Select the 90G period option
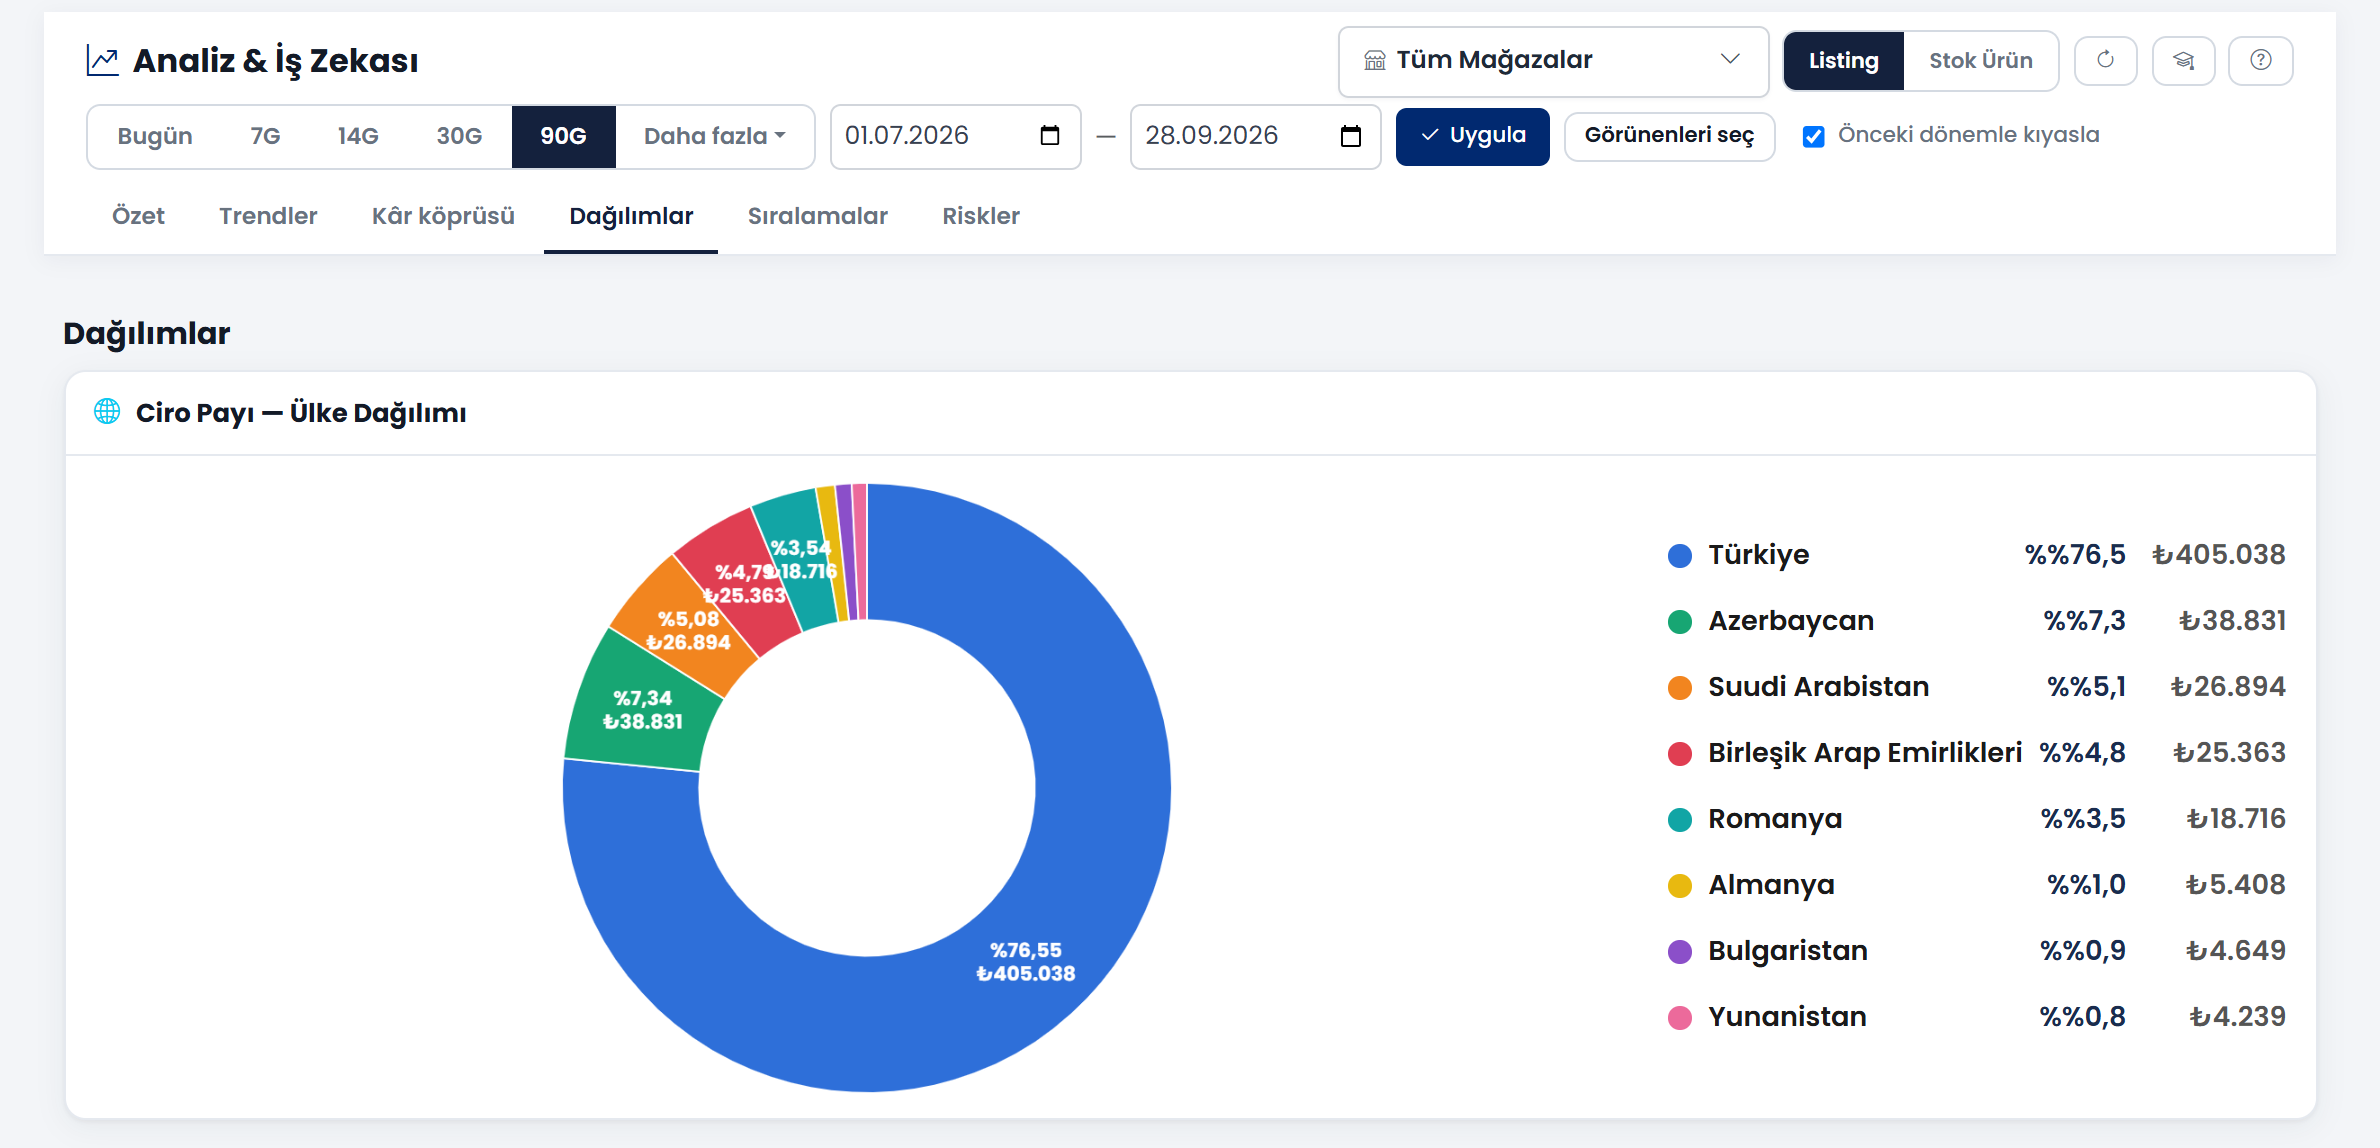Image resolution: width=2380 pixels, height=1148 pixels. click(x=563, y=136)
